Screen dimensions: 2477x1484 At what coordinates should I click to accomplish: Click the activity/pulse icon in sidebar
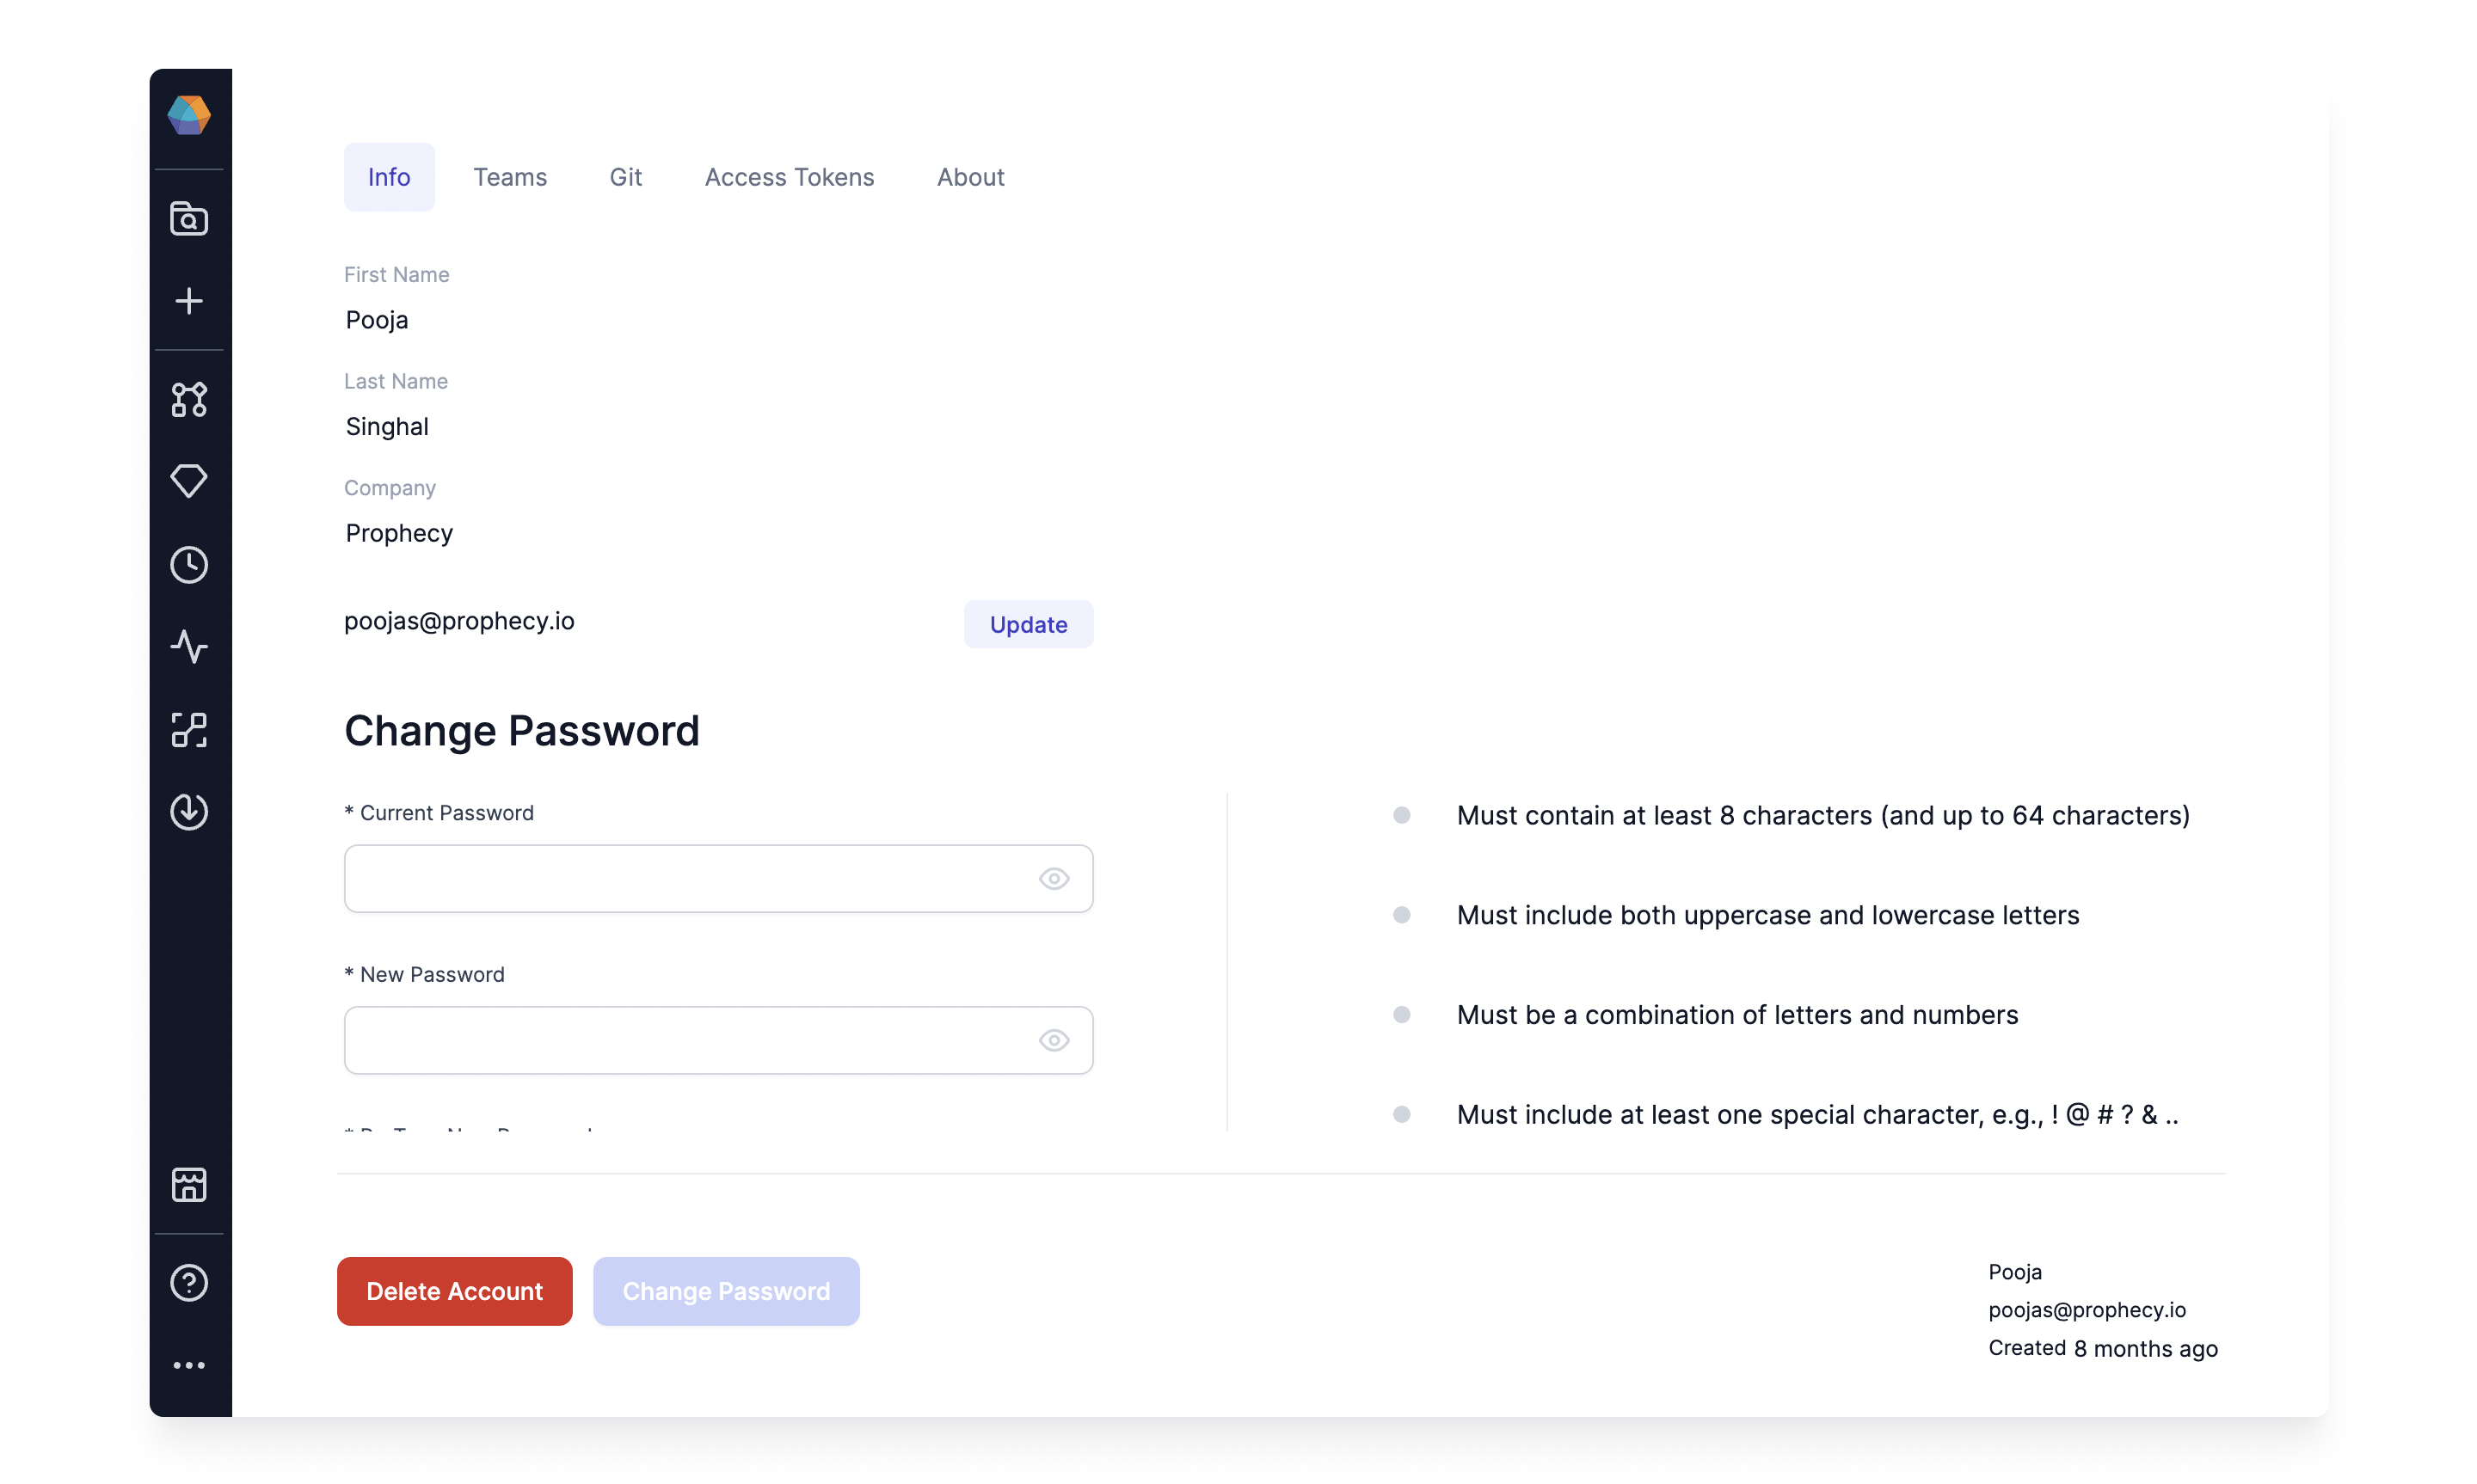(189, 645)
